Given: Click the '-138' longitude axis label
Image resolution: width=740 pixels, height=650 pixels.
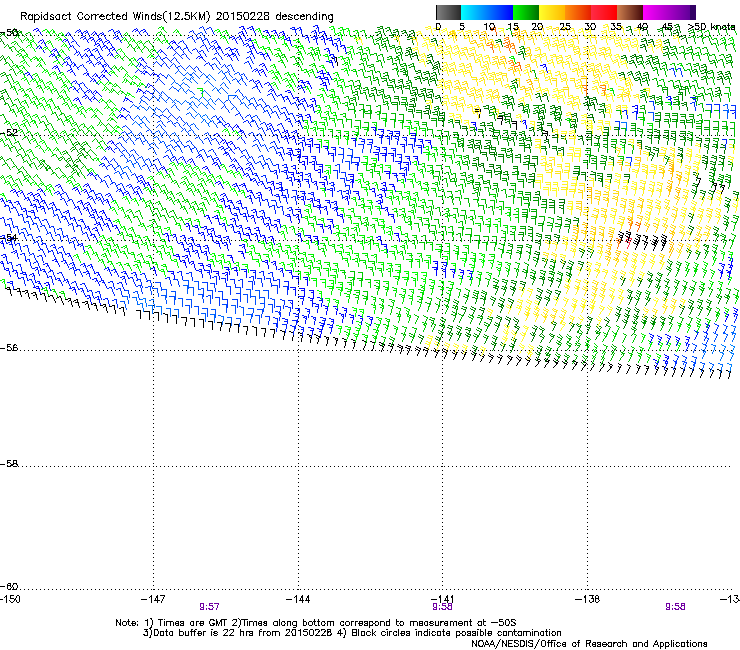Looking at the screenshot, I should point(588,599).
